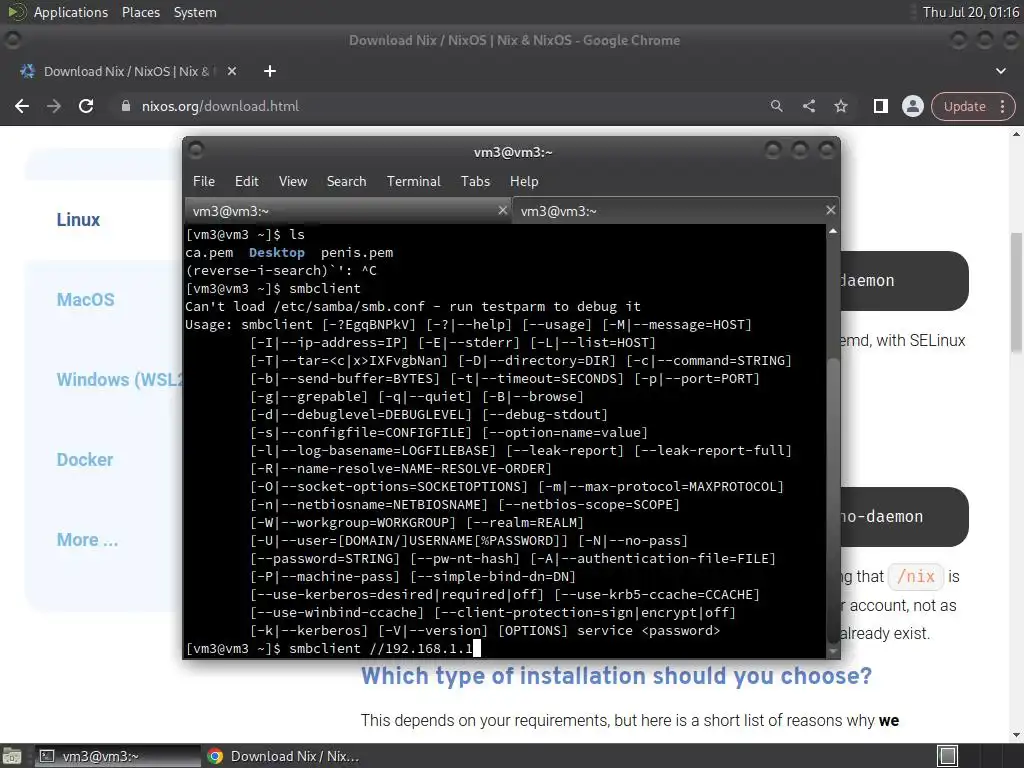Open terminal File menu

click(204, 182)
